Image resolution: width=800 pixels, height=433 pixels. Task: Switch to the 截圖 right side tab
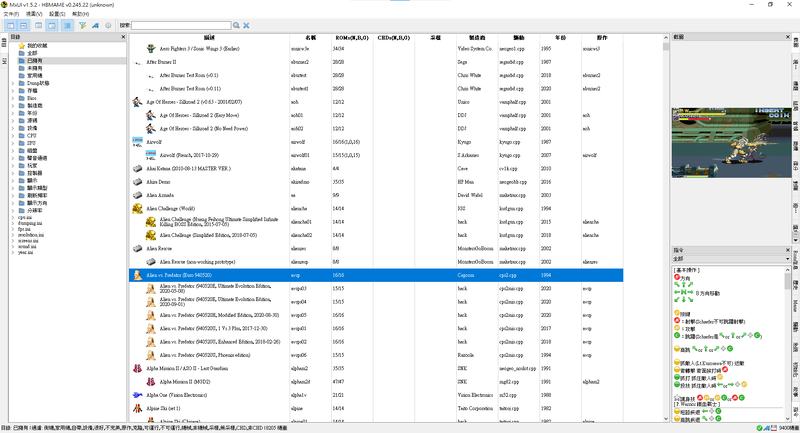795,43
